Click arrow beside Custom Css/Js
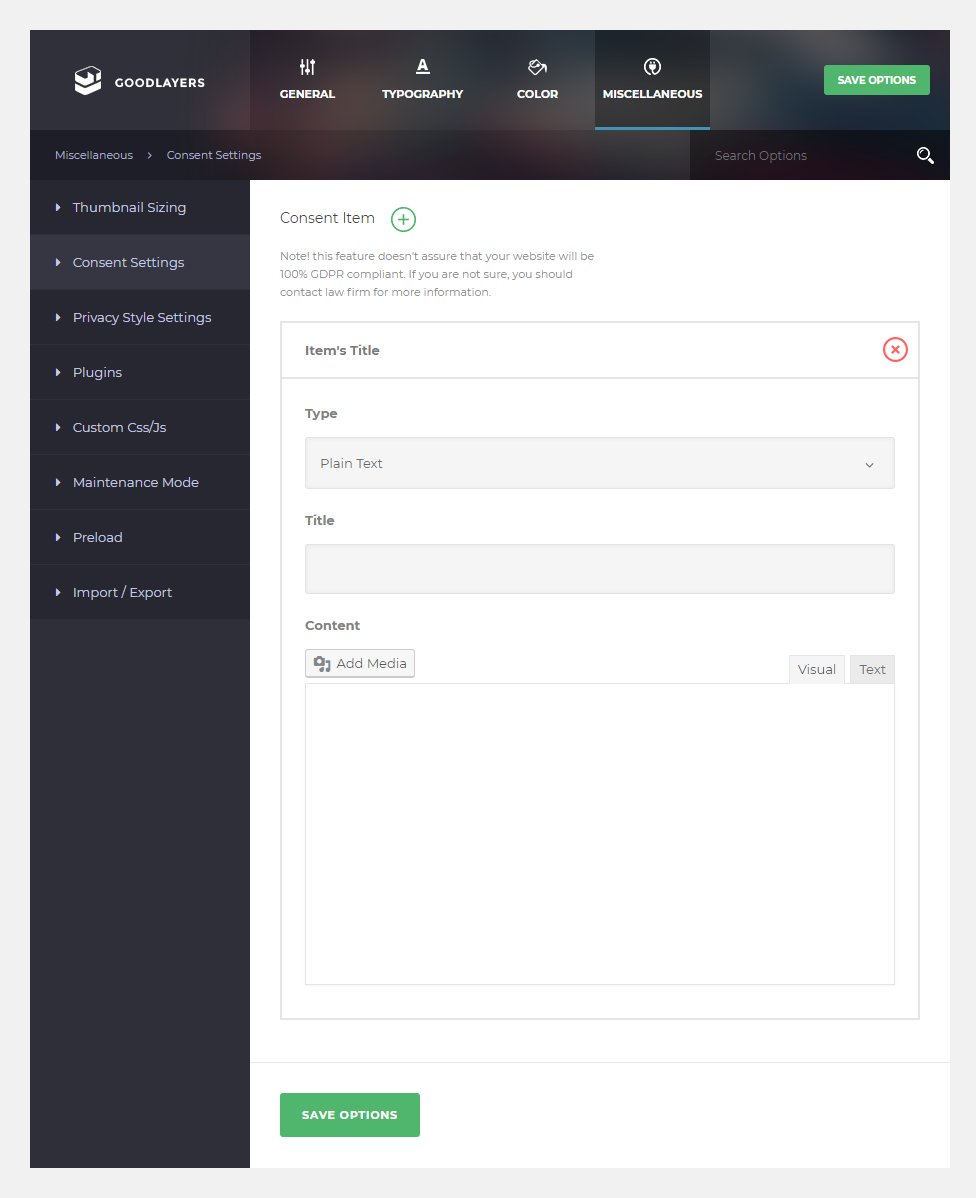Image resolution: width=976 pixels, height=1198 pixels. click(58, 427)
